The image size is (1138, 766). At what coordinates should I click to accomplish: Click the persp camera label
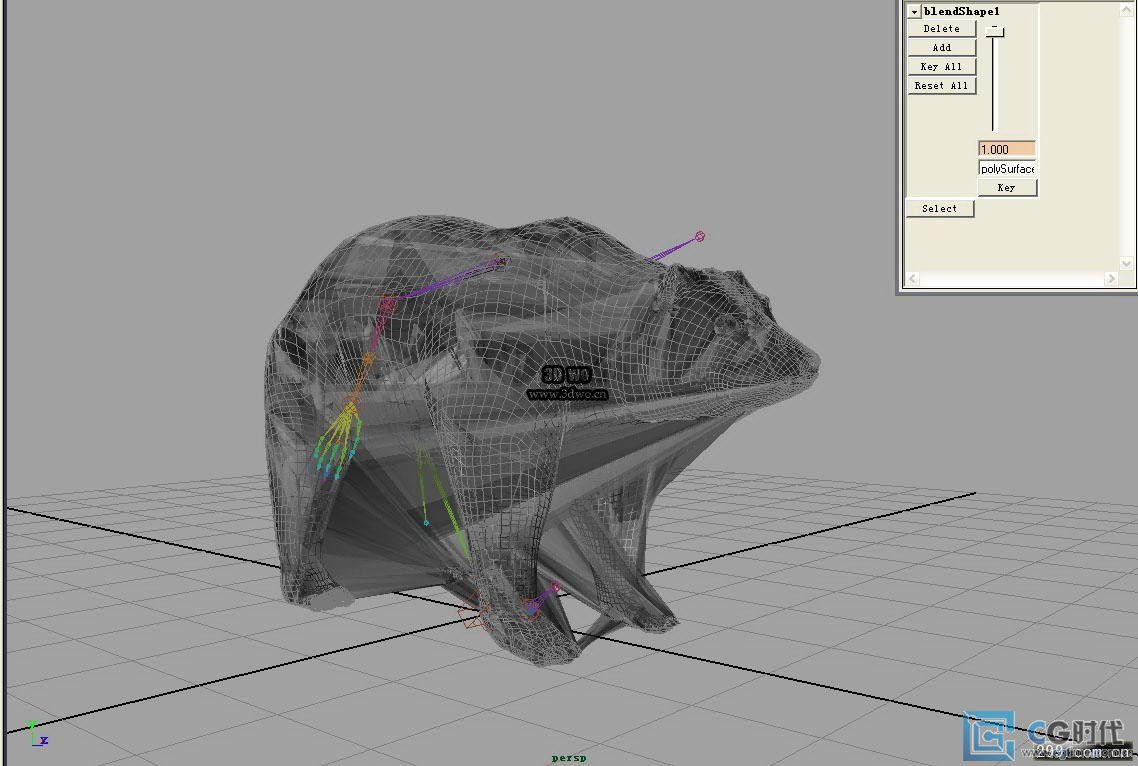tap(569, 758)
